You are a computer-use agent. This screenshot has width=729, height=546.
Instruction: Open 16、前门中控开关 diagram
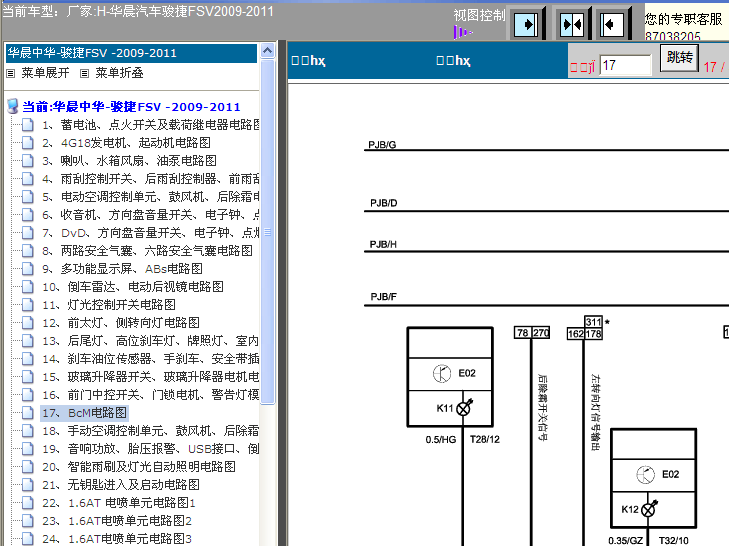point(151,395)
